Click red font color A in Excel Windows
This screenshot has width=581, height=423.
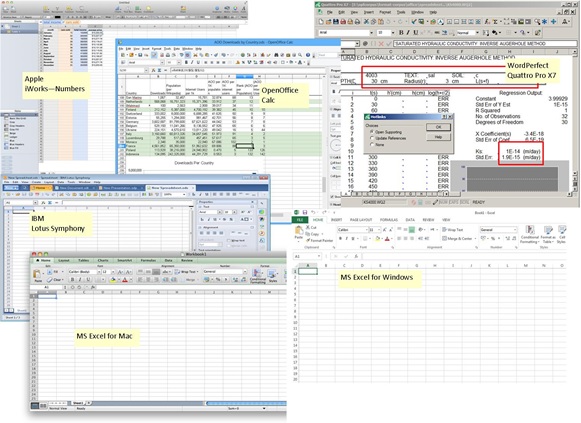coord(387,239)
